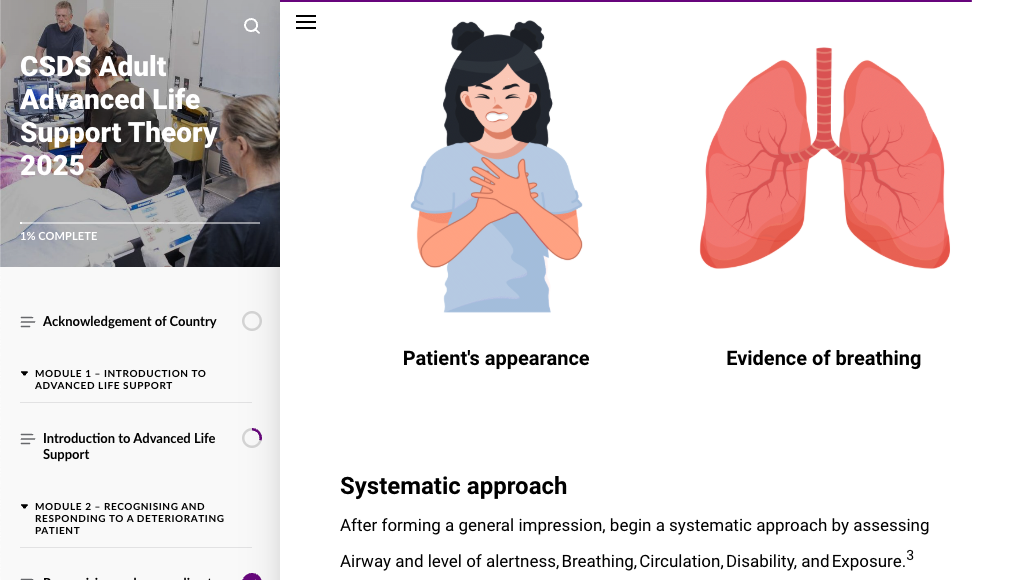Screen dimensions: 1034x580
Task: Toggle Module 2 – Recognising and Responding heading
Action: [x=130, y=518]
